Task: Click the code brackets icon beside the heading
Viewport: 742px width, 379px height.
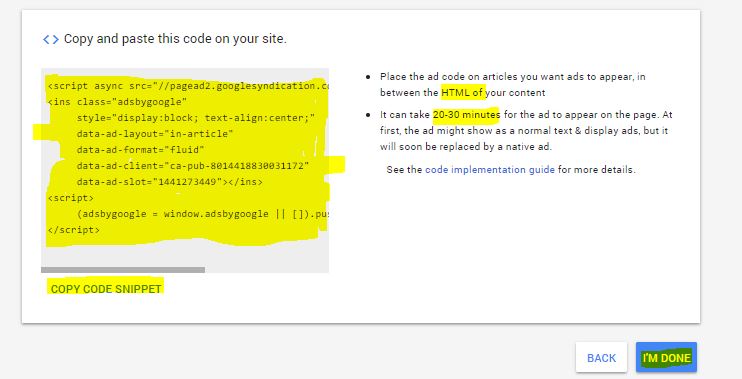Action: [x=51, y=39]
